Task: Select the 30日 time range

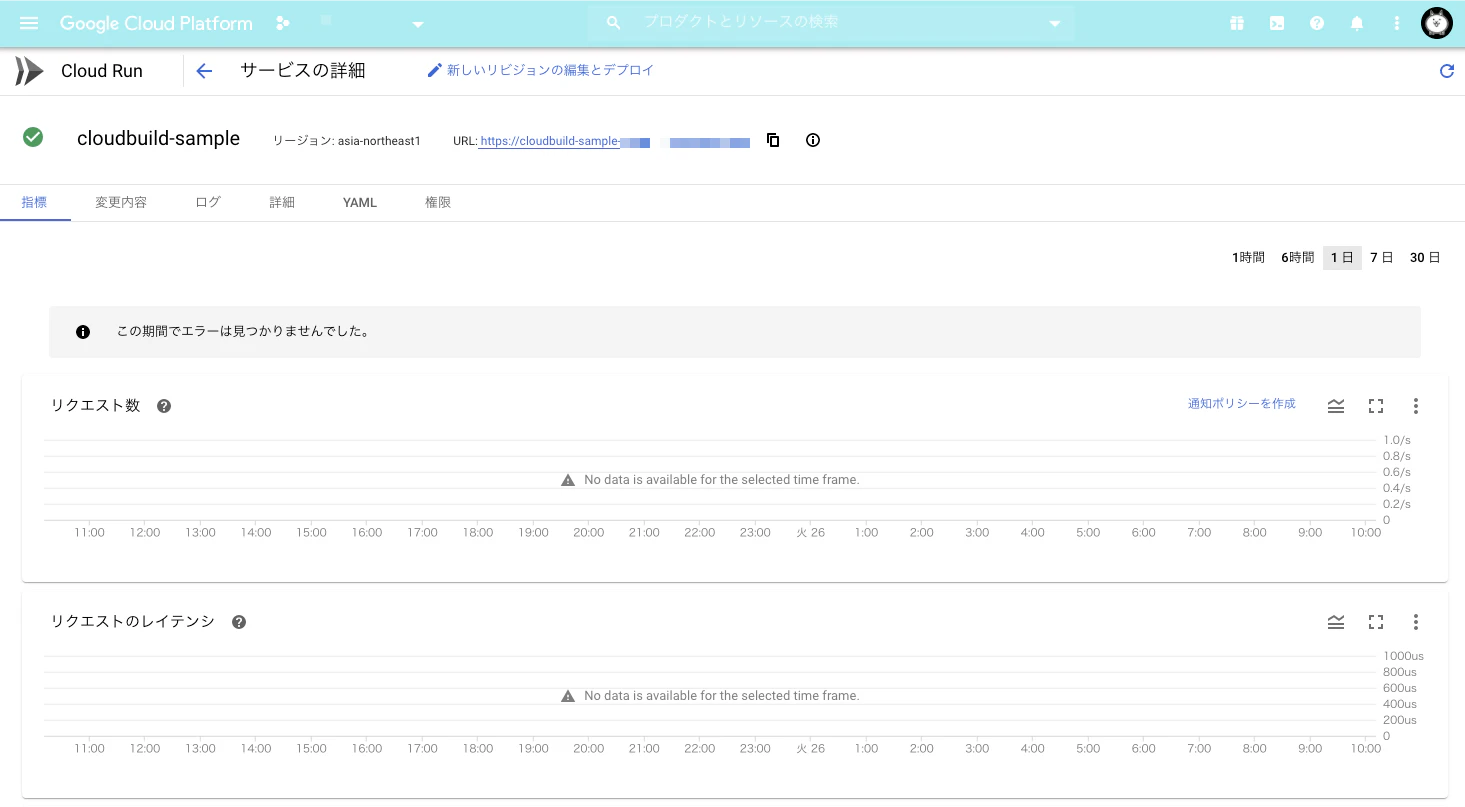Action: (1425, 258)
